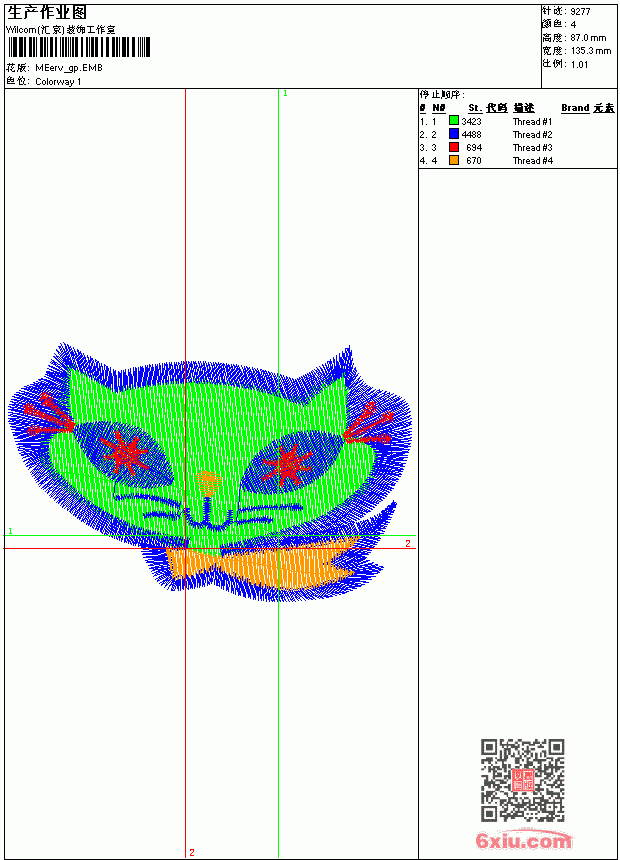The width and height of the screenshot is (620, 860).
Task: Click the red Thread #3 color swatch
Action: [x=454, y=147]
